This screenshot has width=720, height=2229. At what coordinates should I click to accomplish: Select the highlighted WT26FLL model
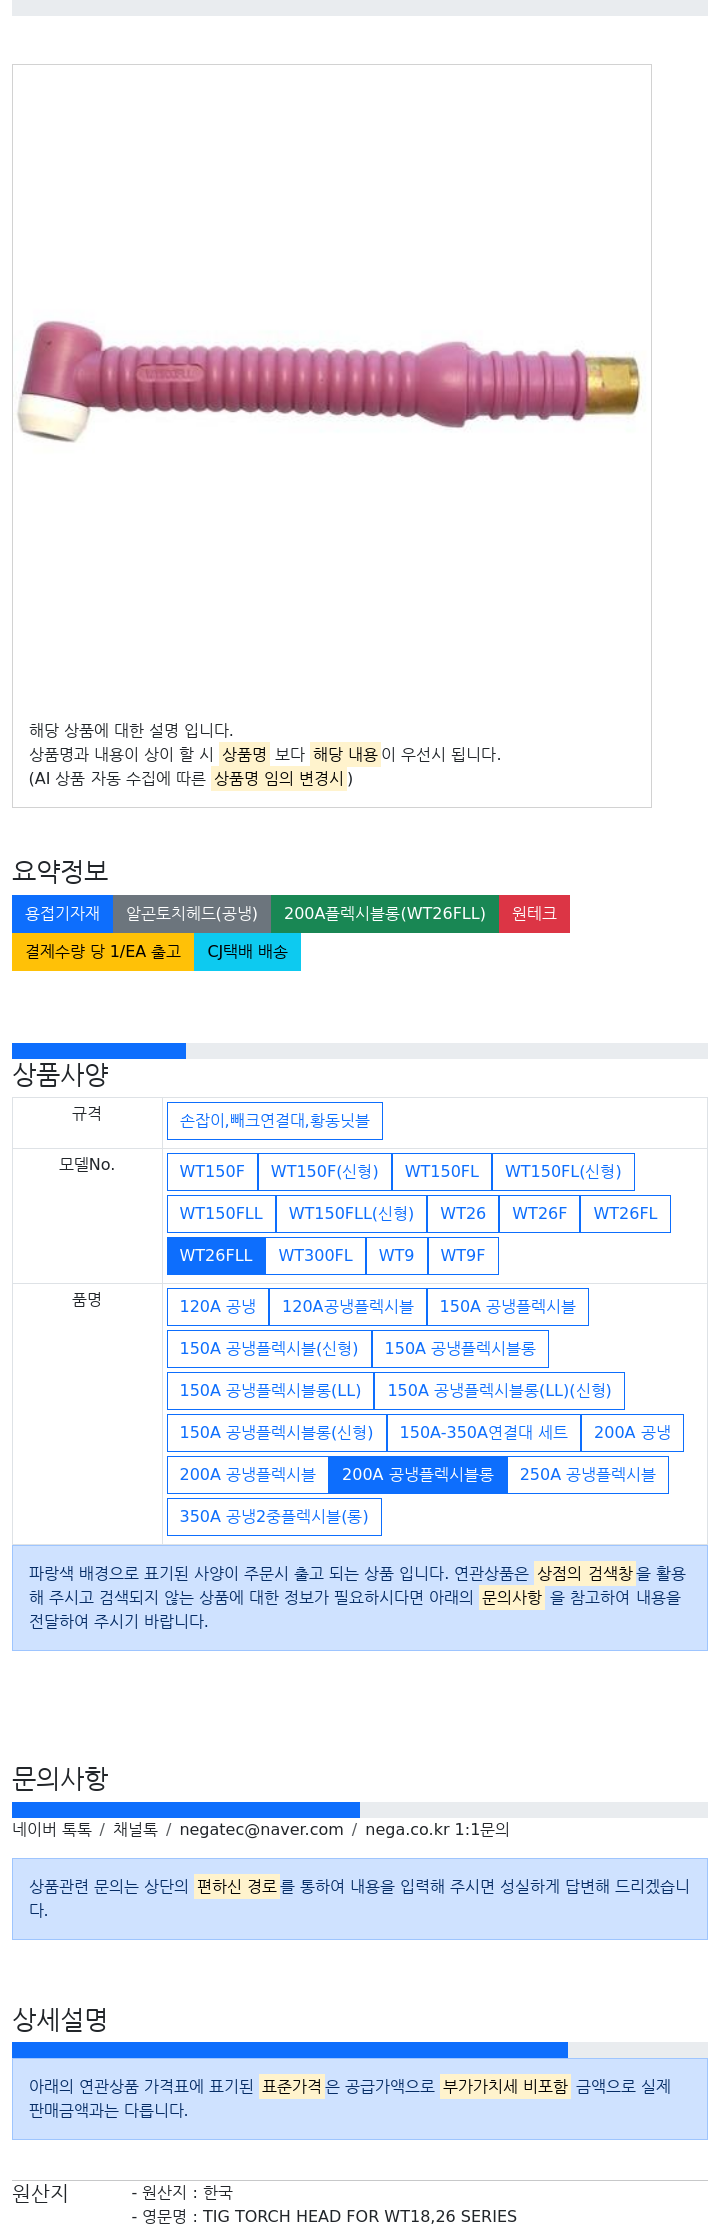216,1255
